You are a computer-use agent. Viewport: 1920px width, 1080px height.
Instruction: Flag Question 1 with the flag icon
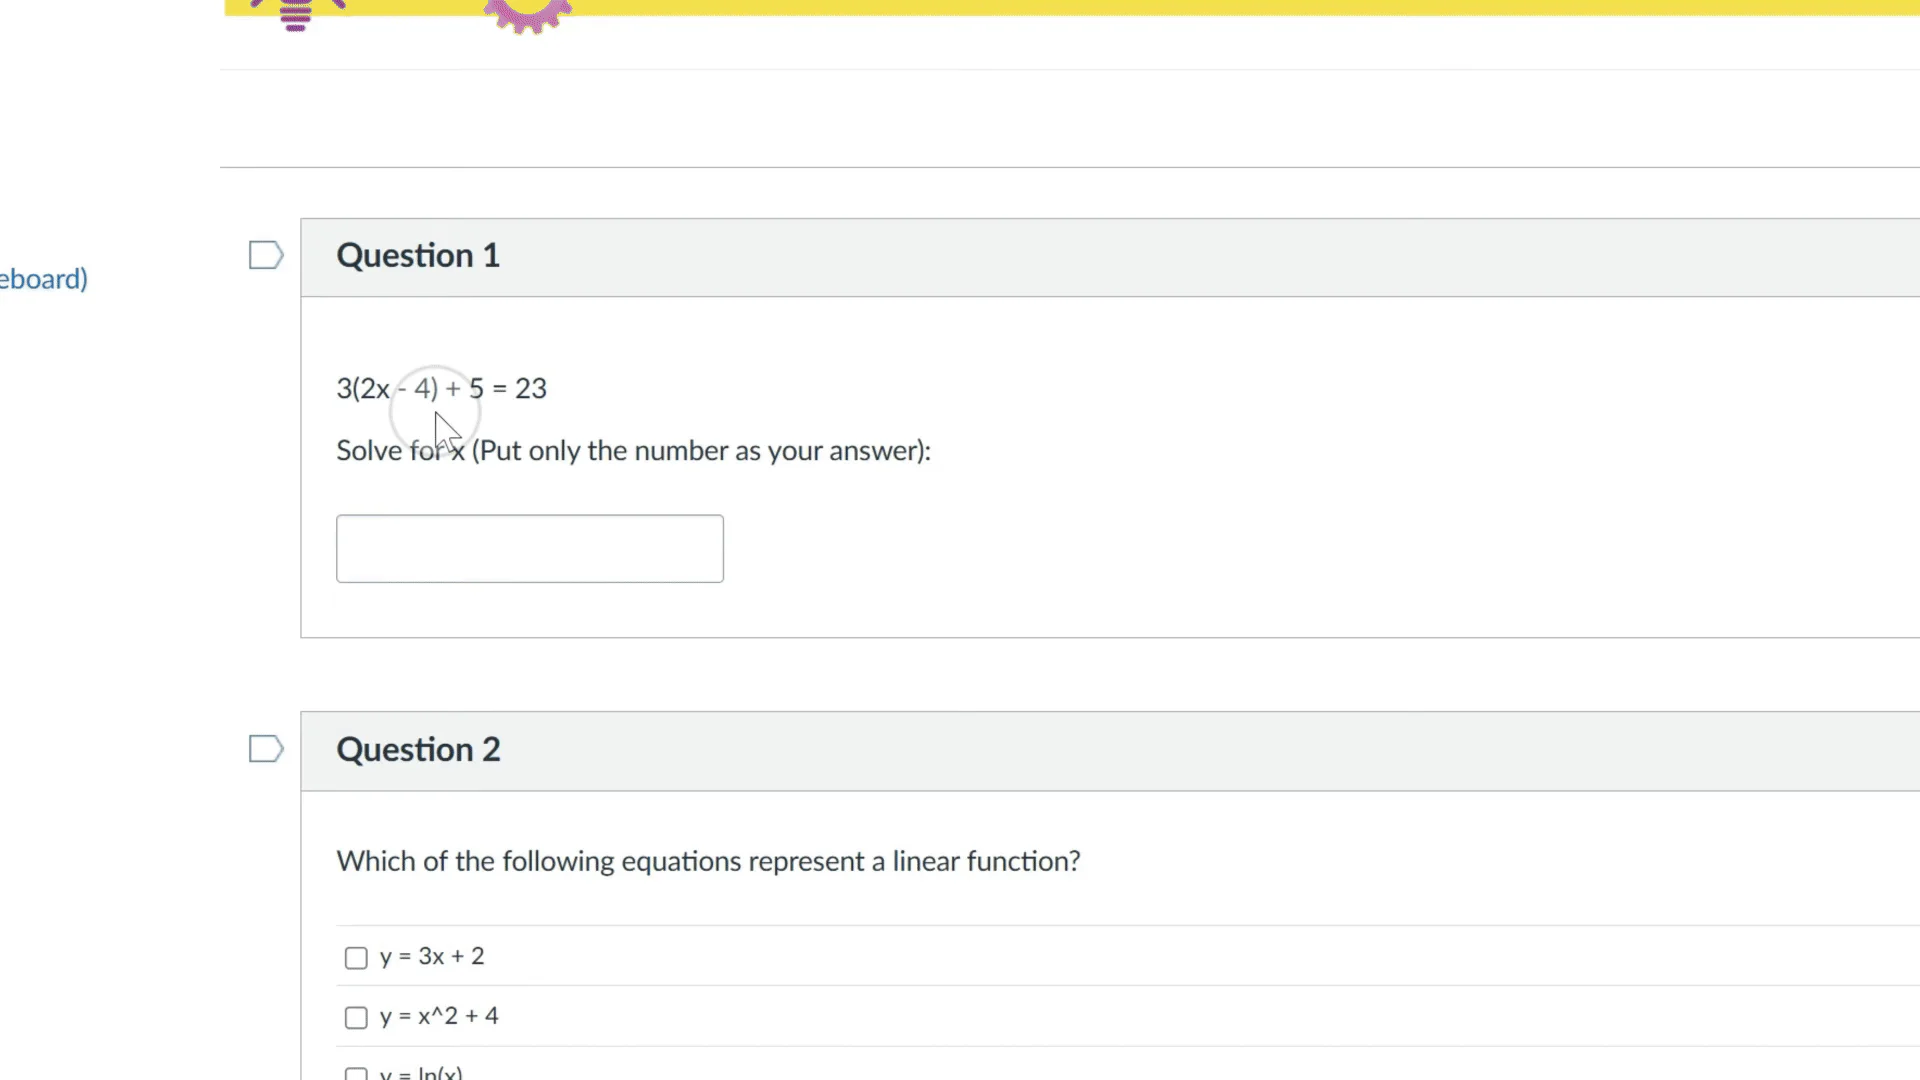(265, 255)
